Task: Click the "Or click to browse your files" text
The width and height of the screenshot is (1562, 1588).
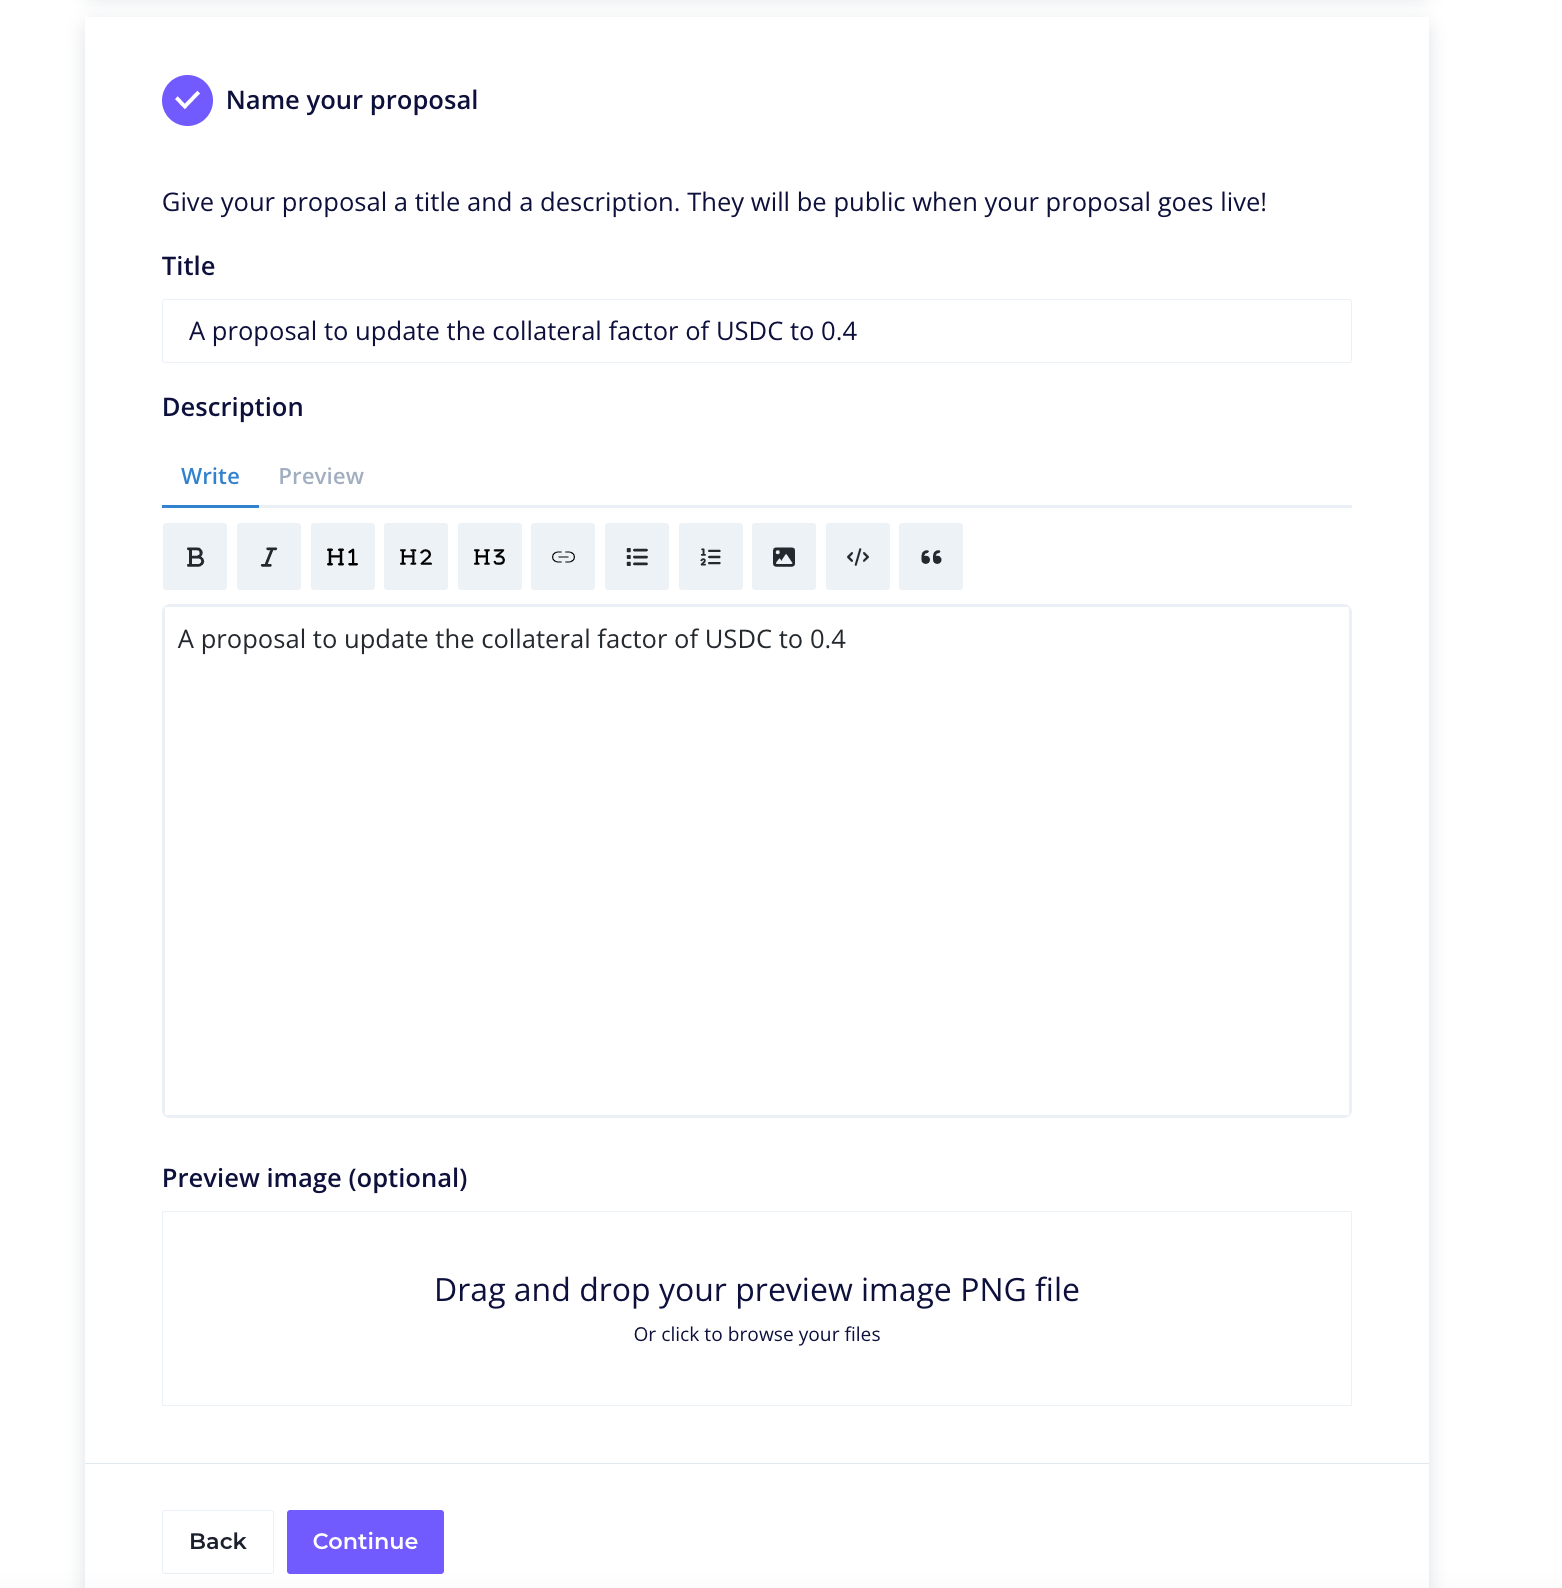Action: tap(757, 1334)
